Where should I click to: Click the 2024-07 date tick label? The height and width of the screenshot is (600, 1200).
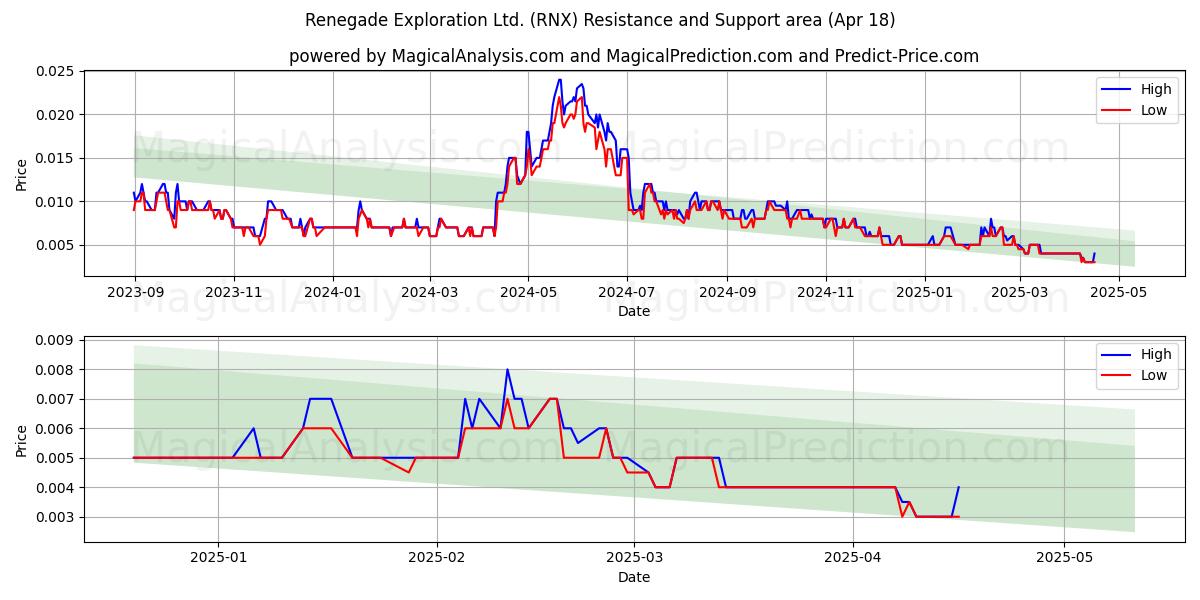point(627,292)
